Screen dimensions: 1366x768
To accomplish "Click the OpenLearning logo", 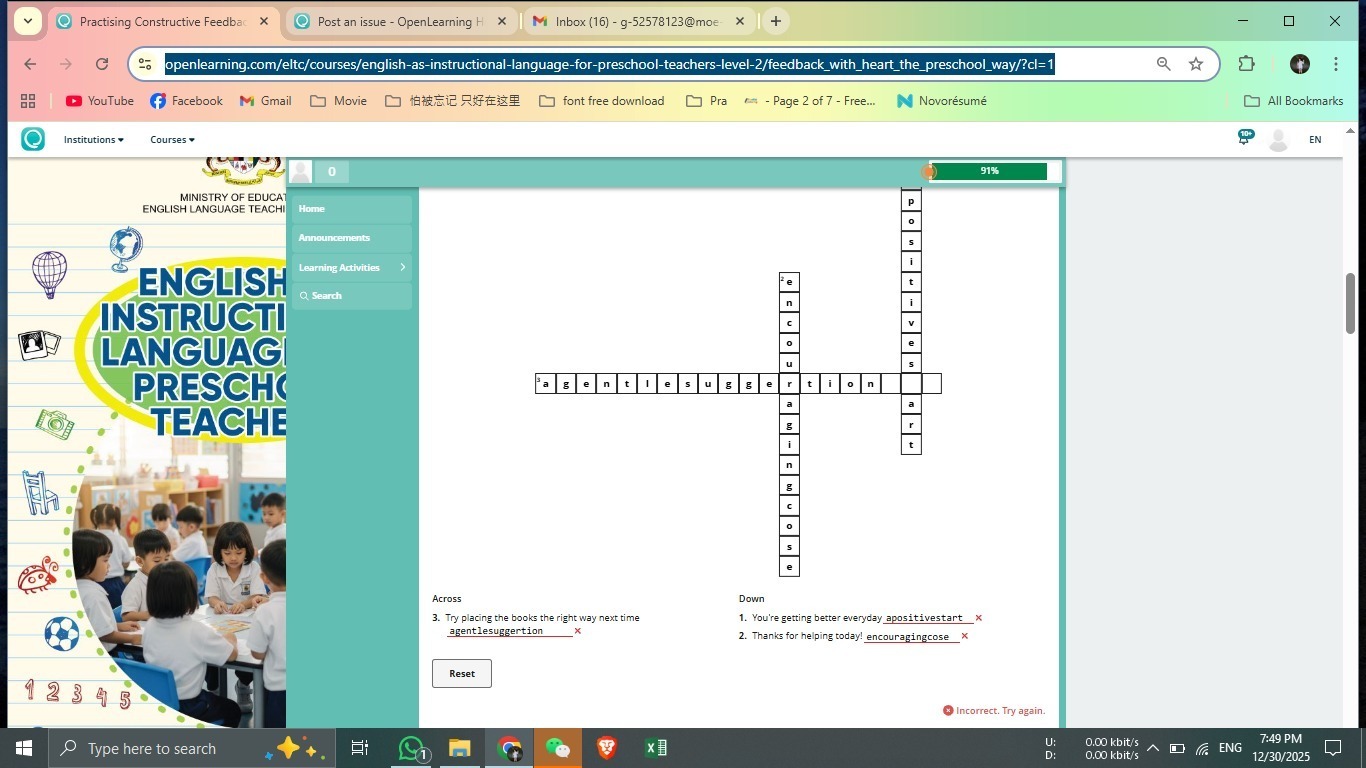I will pyautogui.click(x=33, y=139).
